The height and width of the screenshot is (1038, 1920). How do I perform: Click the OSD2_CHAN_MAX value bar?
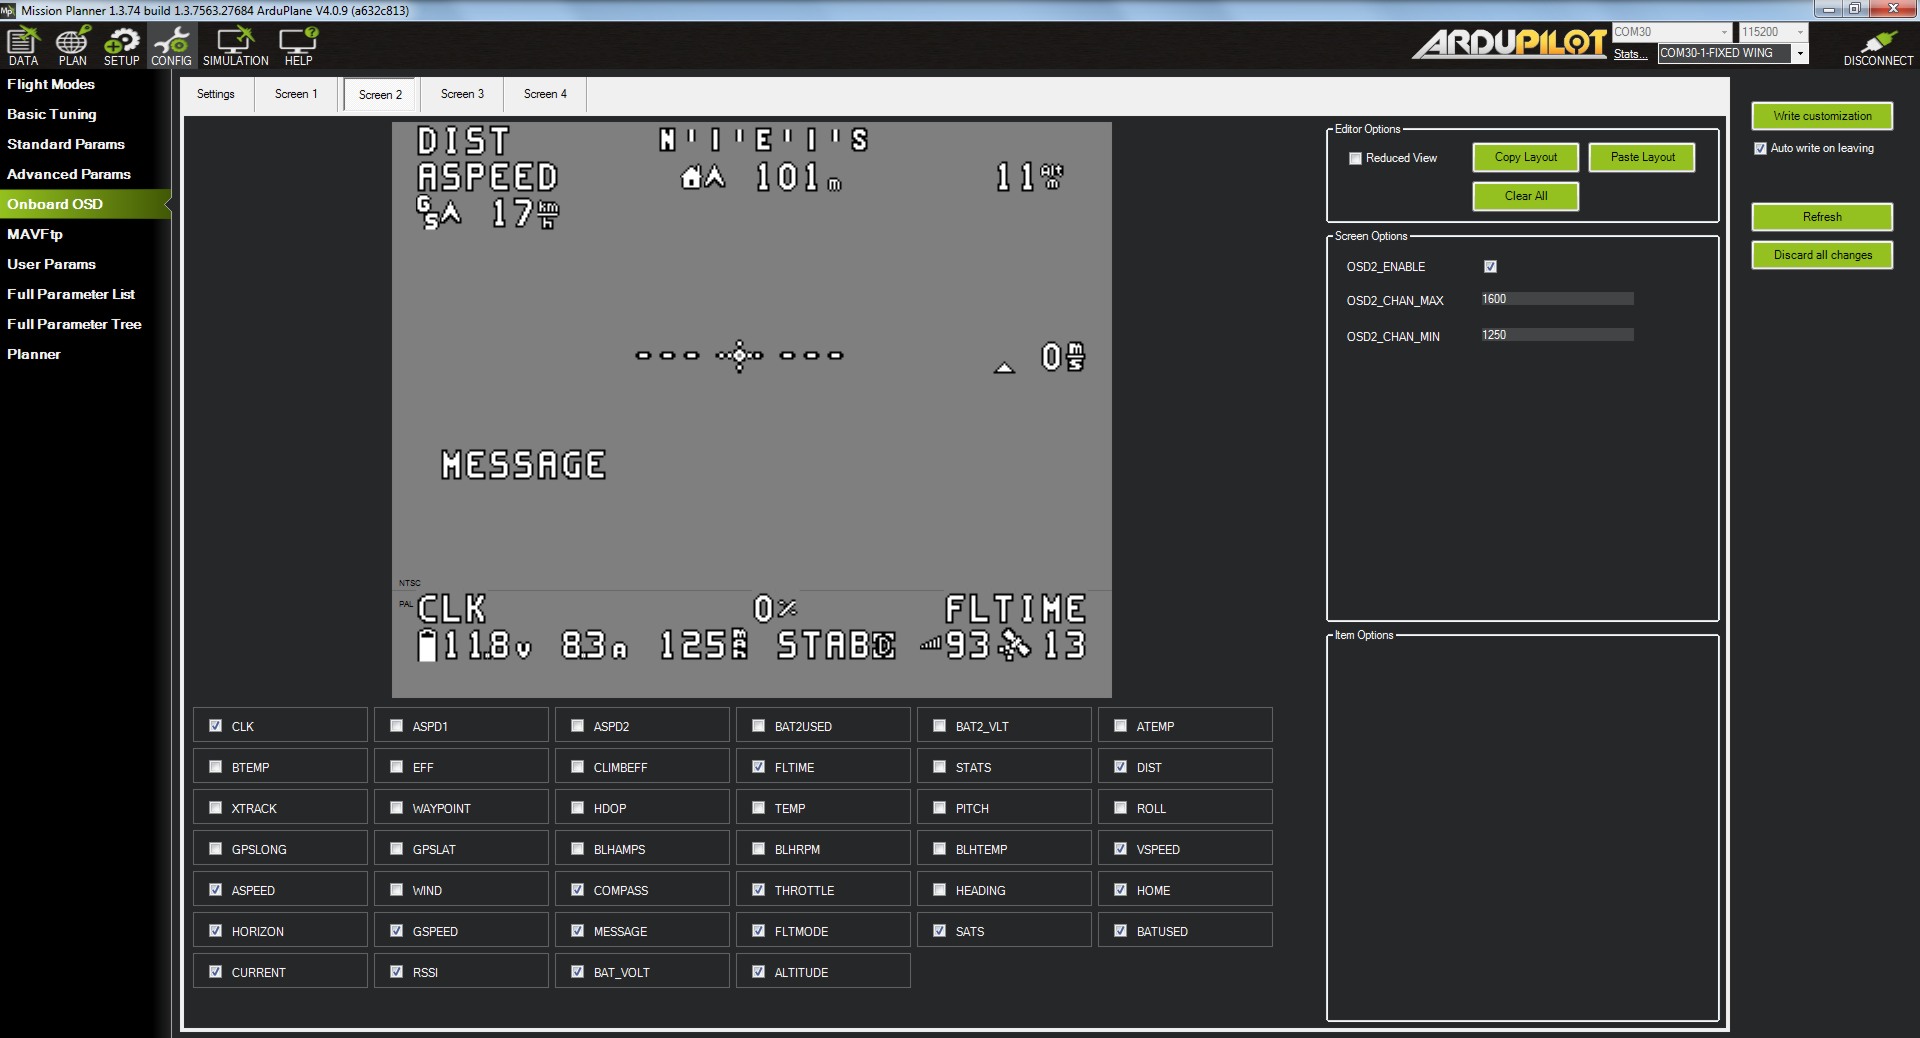pyautogui.click(x=1556, y=299)
